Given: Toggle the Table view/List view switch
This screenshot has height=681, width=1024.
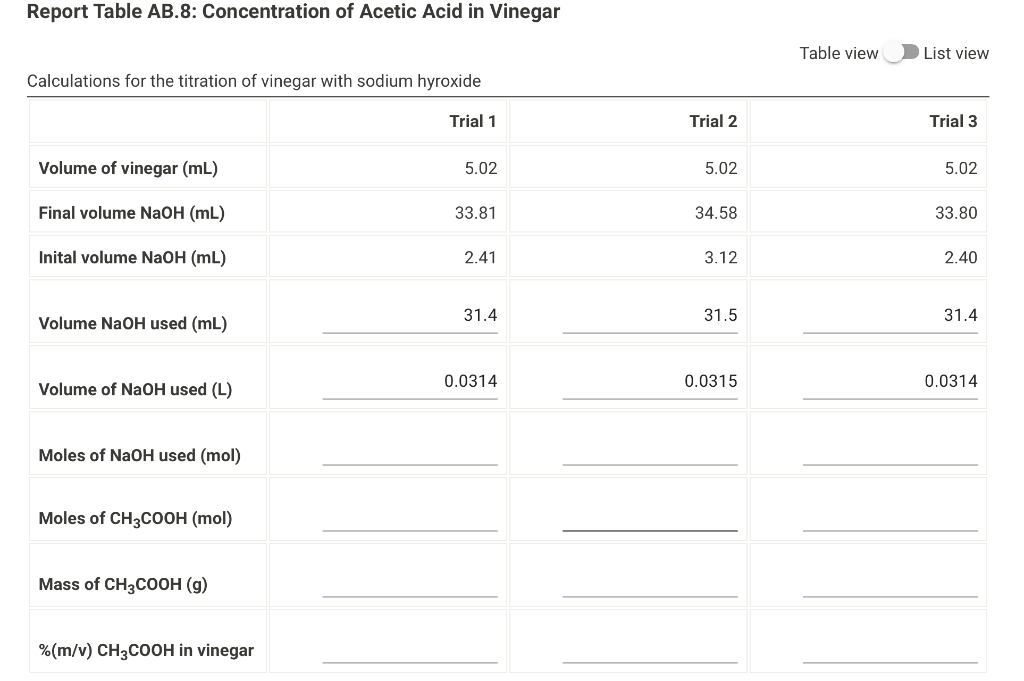Looking at the screenshot, I should tap(899, 52).
